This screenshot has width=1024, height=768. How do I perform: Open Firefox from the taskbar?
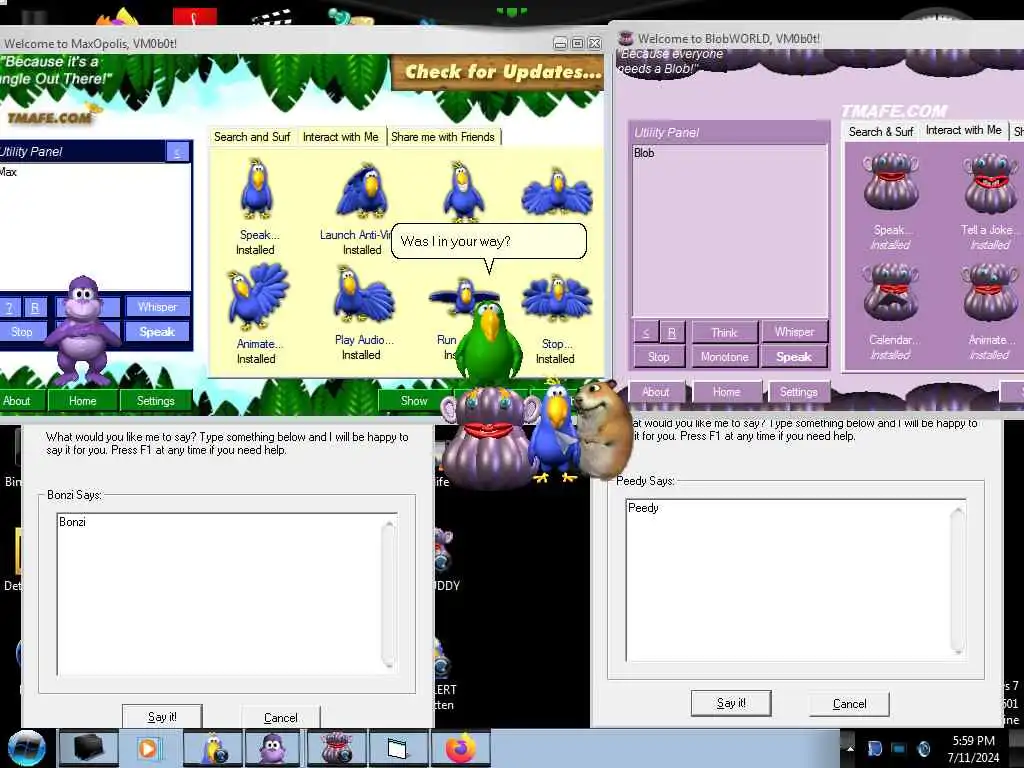pos(461,748)
